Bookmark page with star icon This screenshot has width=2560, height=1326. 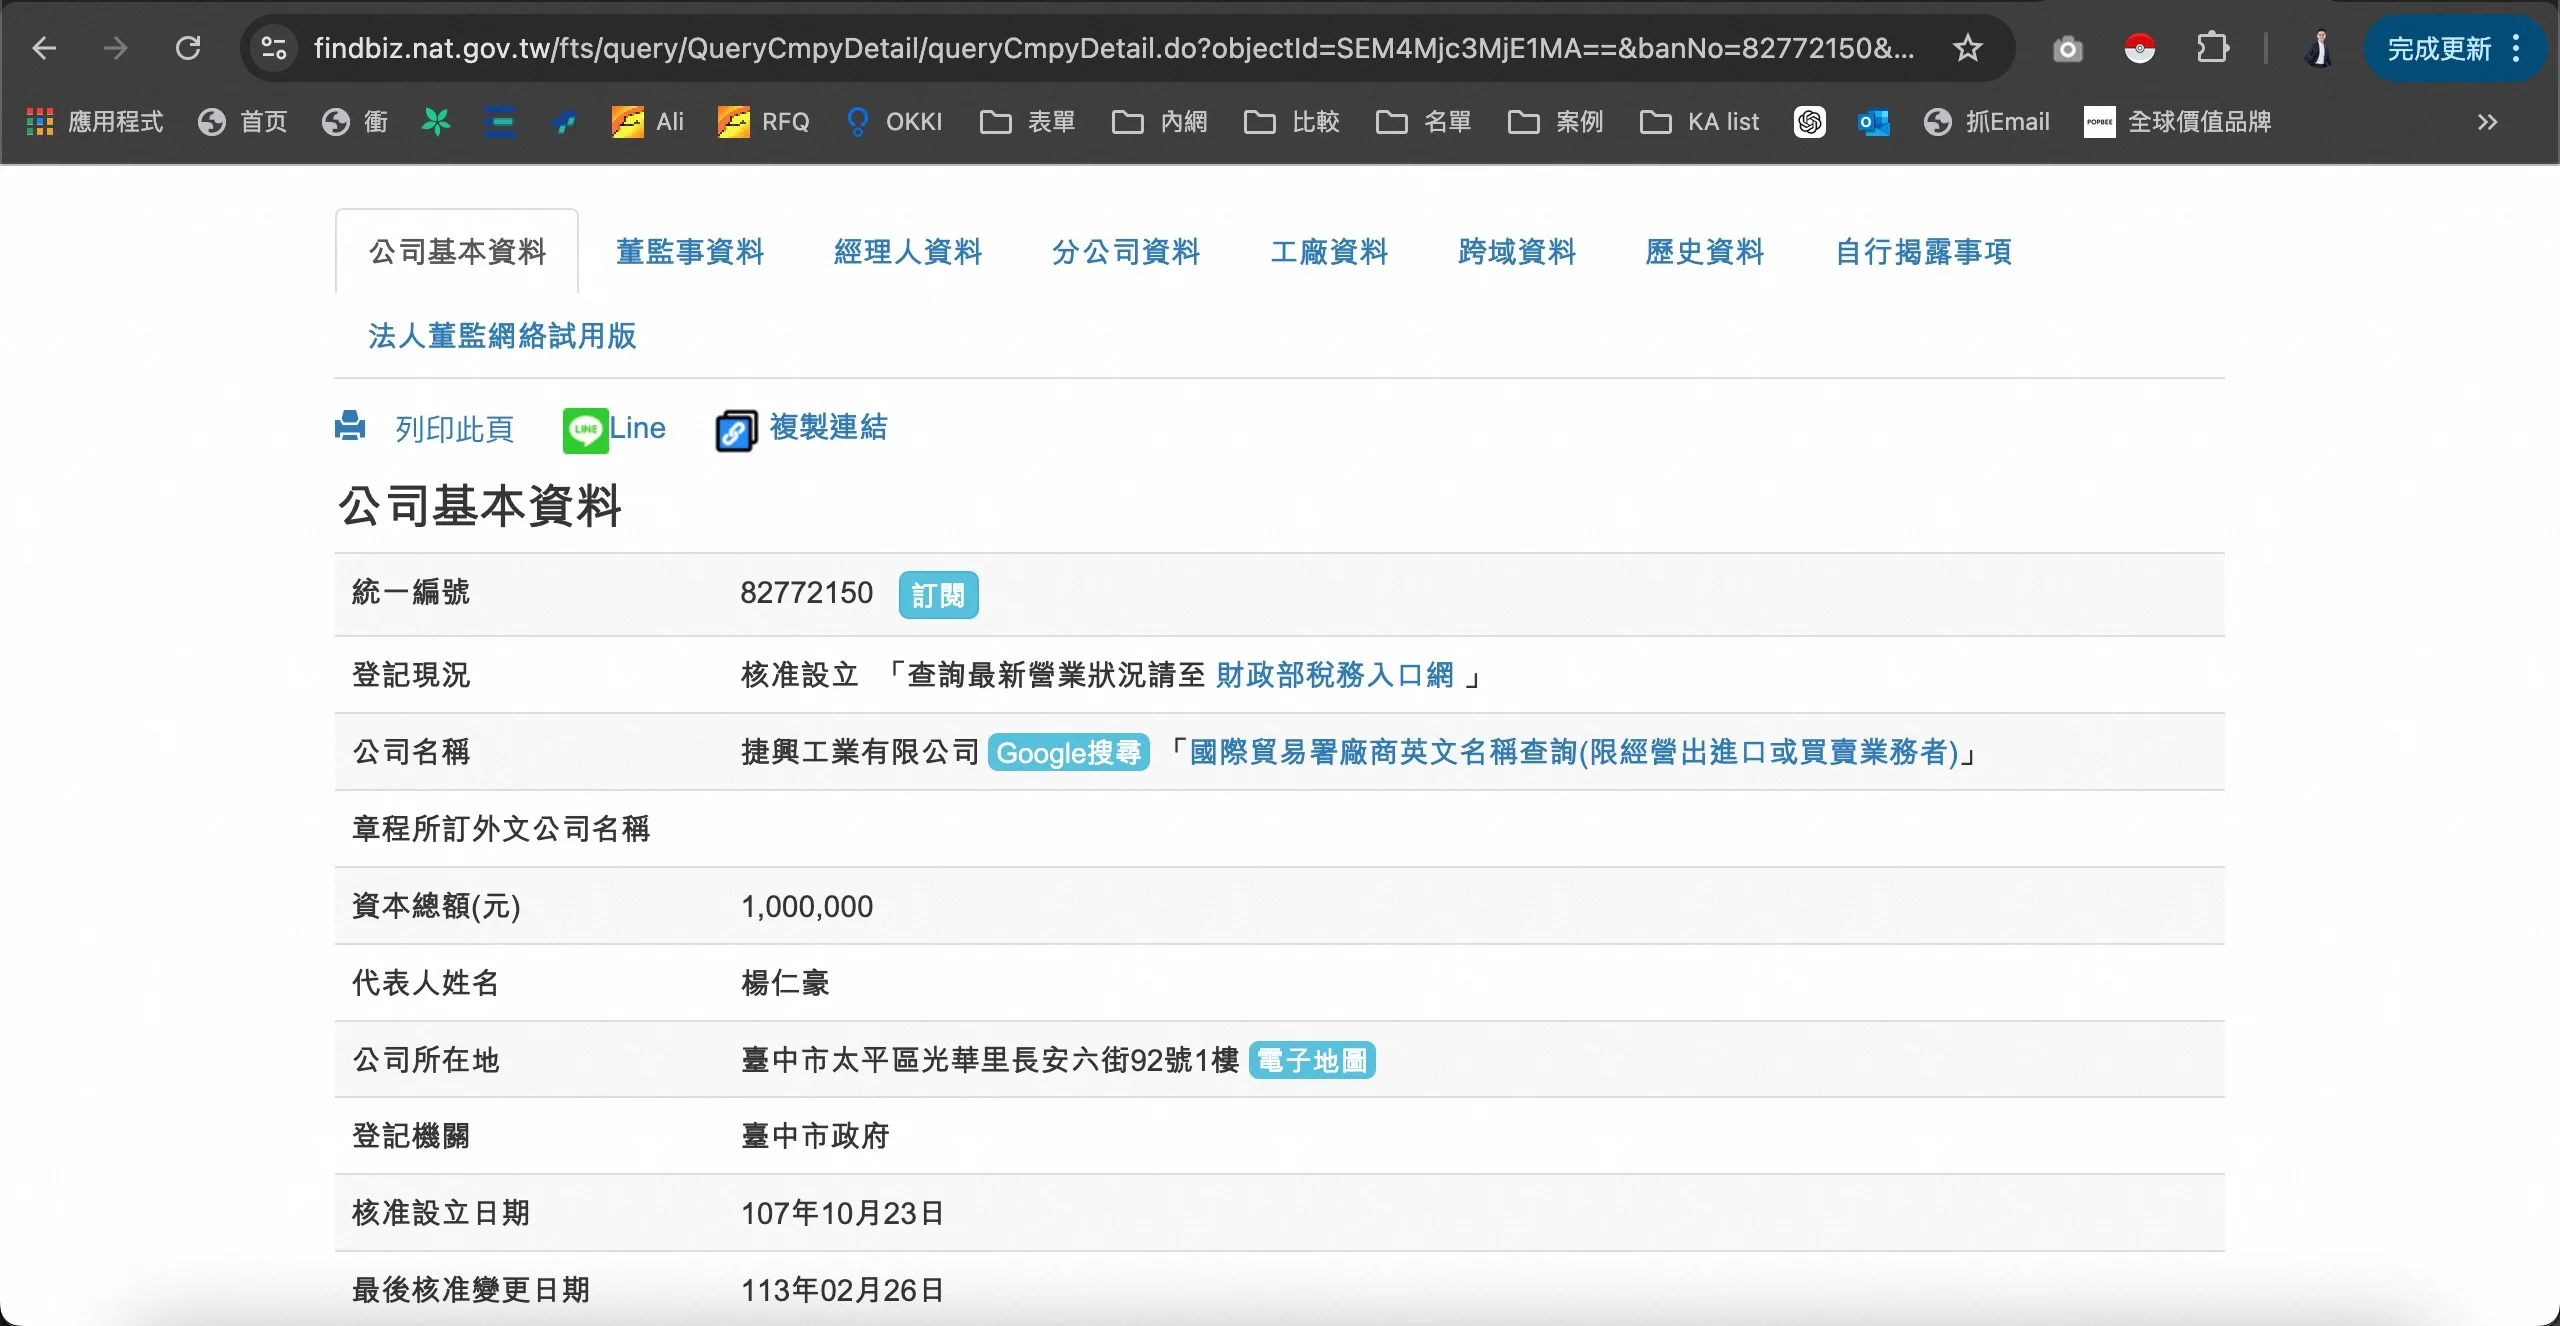coord(1968,48)
